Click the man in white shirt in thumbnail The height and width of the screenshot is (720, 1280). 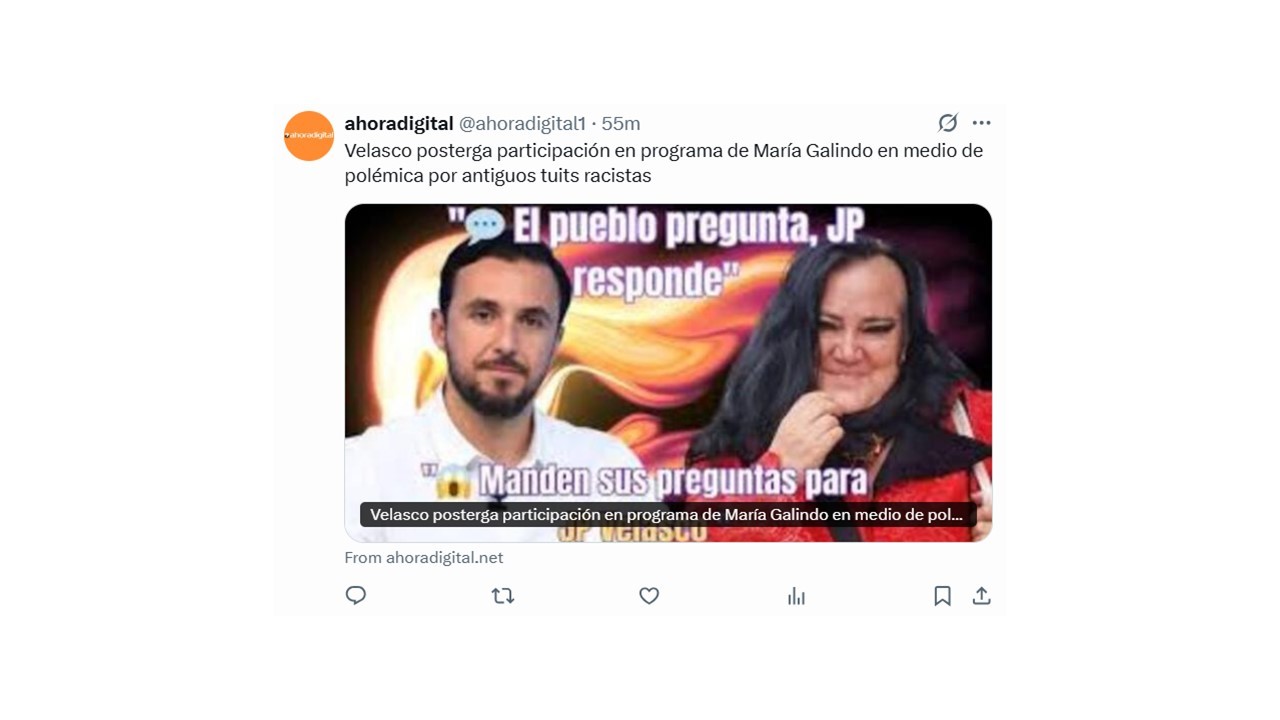(x=490, y=380)
